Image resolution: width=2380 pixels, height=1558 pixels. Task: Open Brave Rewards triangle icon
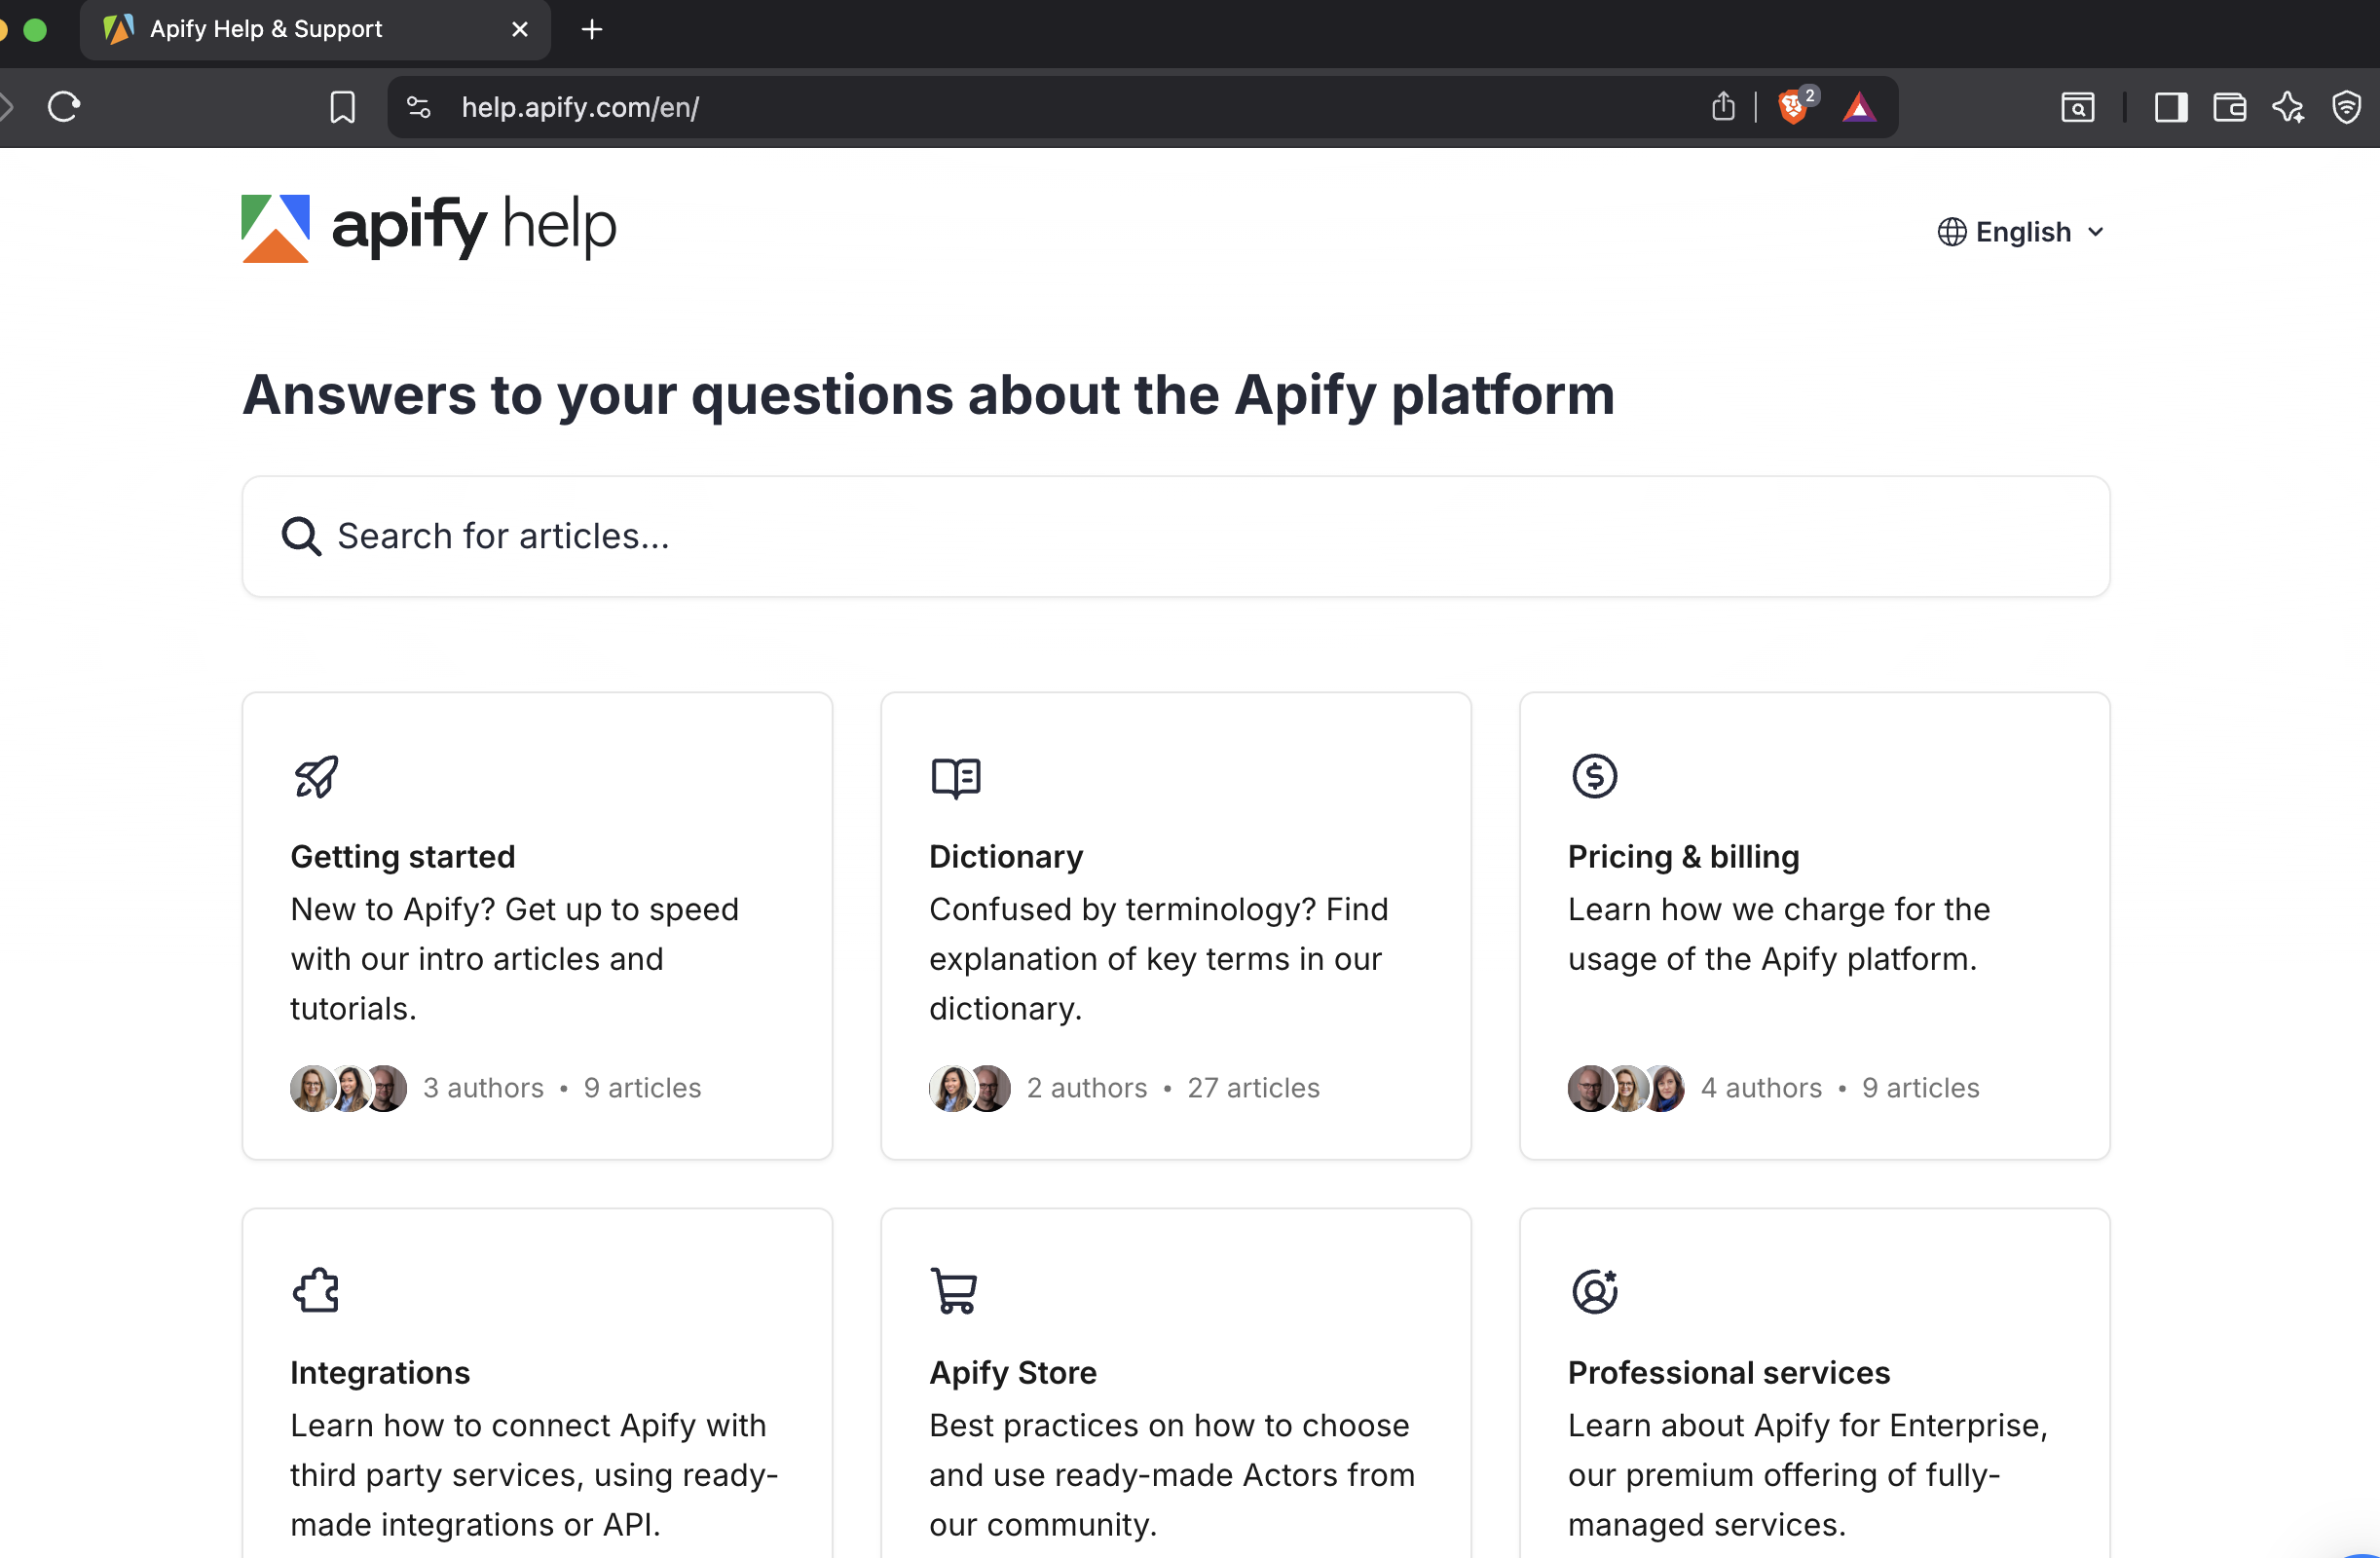[x=1859, y=107]
